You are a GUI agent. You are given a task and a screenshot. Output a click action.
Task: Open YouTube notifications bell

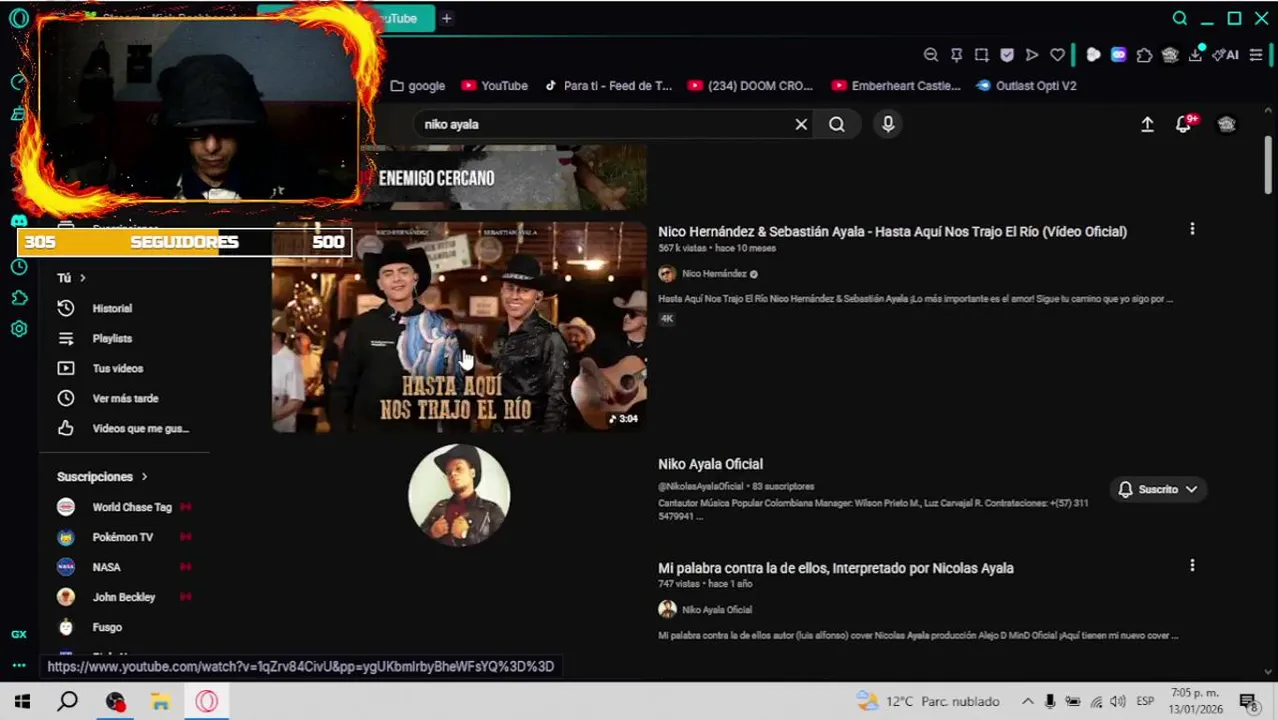click(x=1184, y=124)
